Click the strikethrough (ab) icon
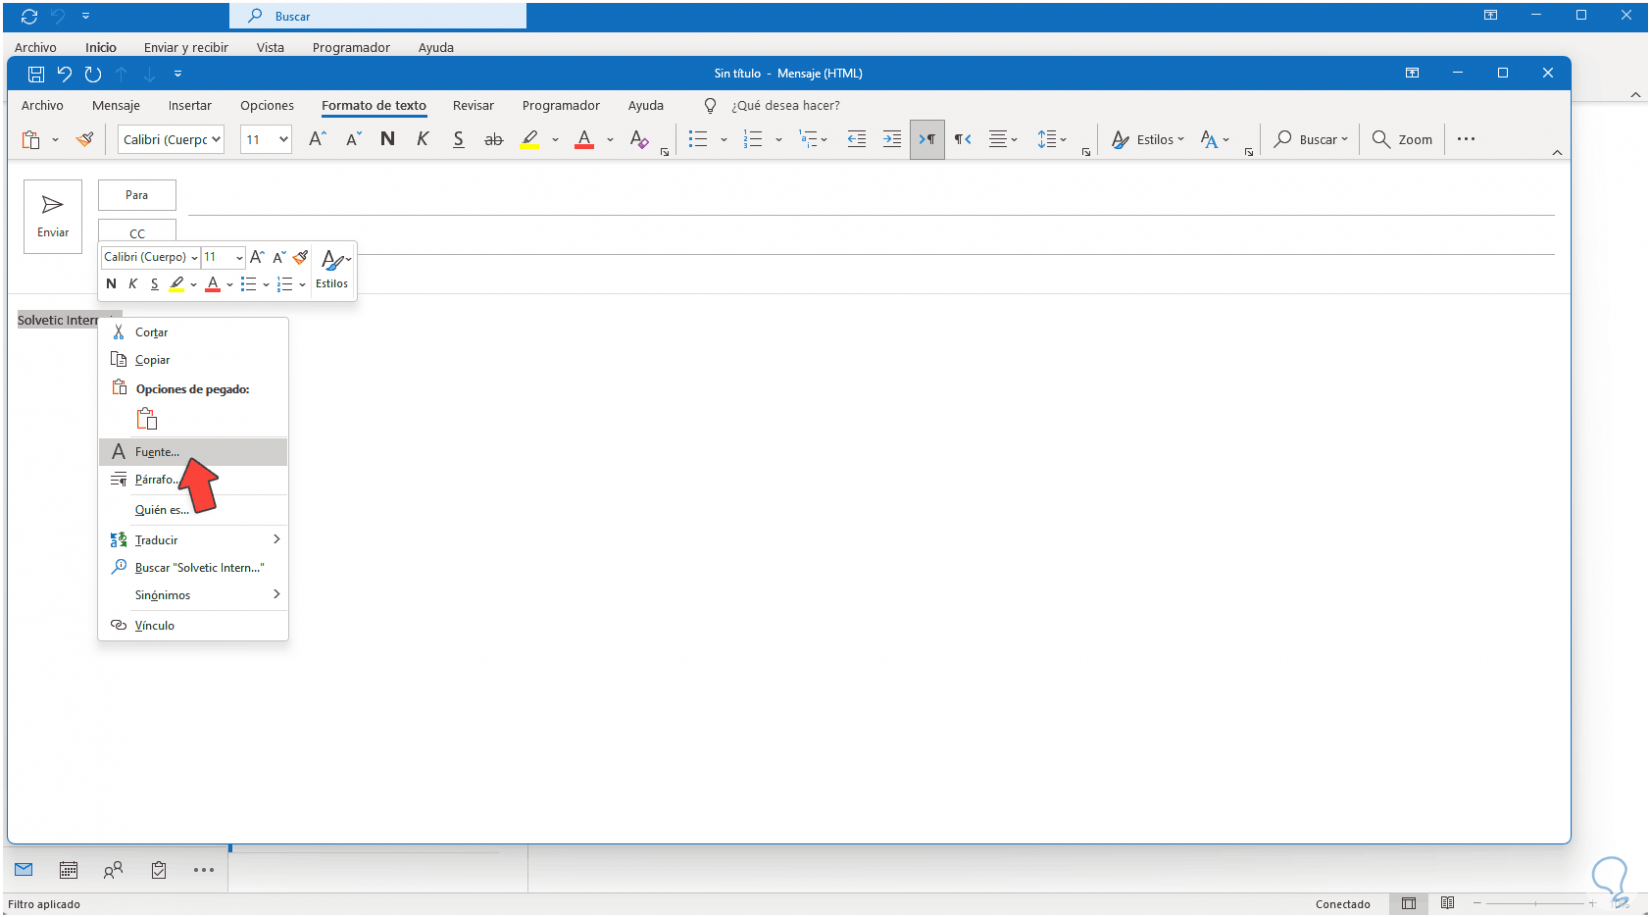 click(493, 140)
